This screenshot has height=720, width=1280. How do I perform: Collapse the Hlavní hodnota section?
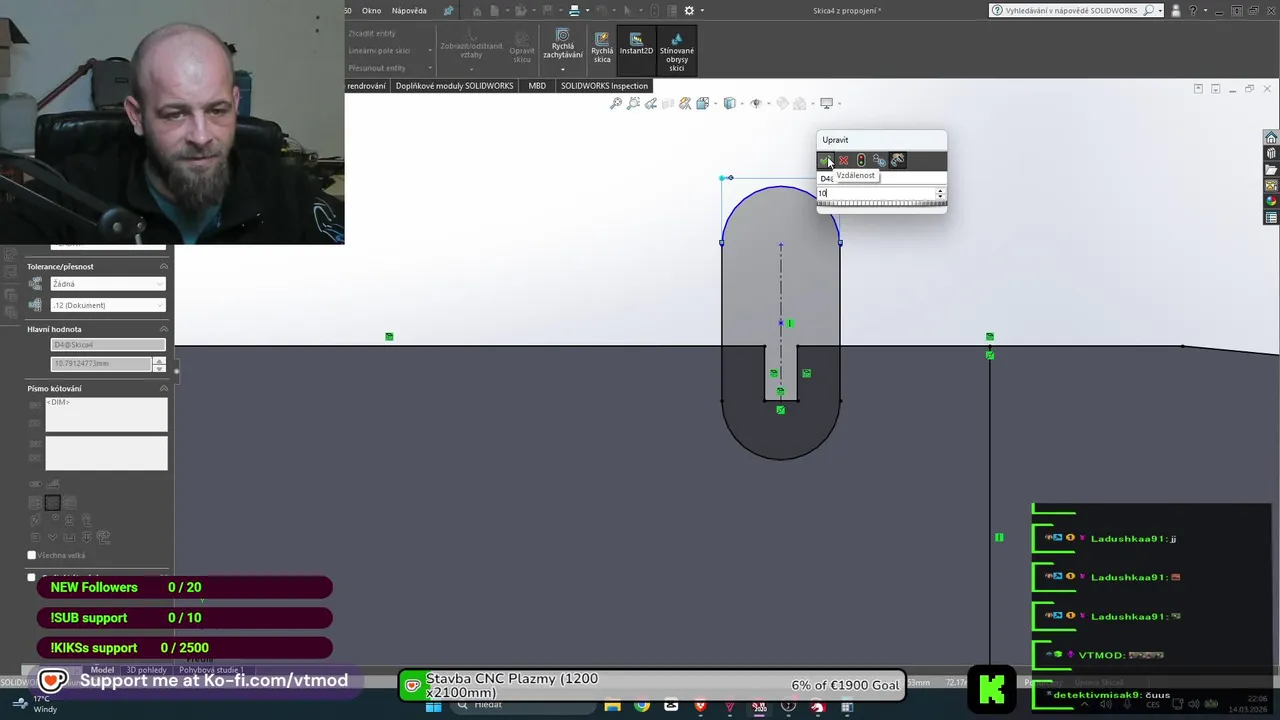tap(164, 329)
